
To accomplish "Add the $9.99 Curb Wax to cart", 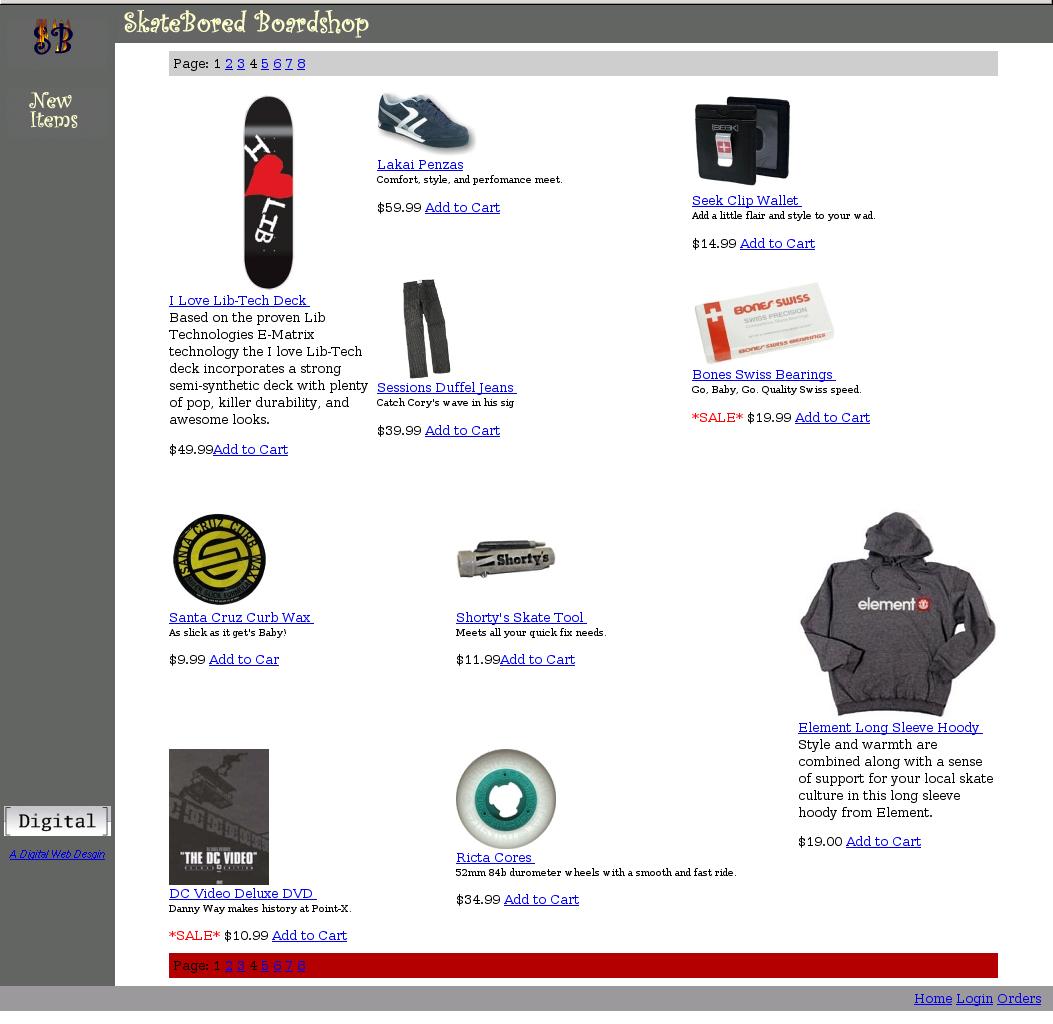I will [x=244, y=659].
